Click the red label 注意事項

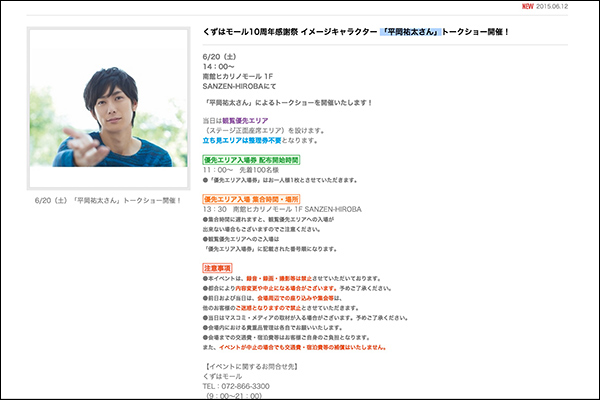pos(217,268)
